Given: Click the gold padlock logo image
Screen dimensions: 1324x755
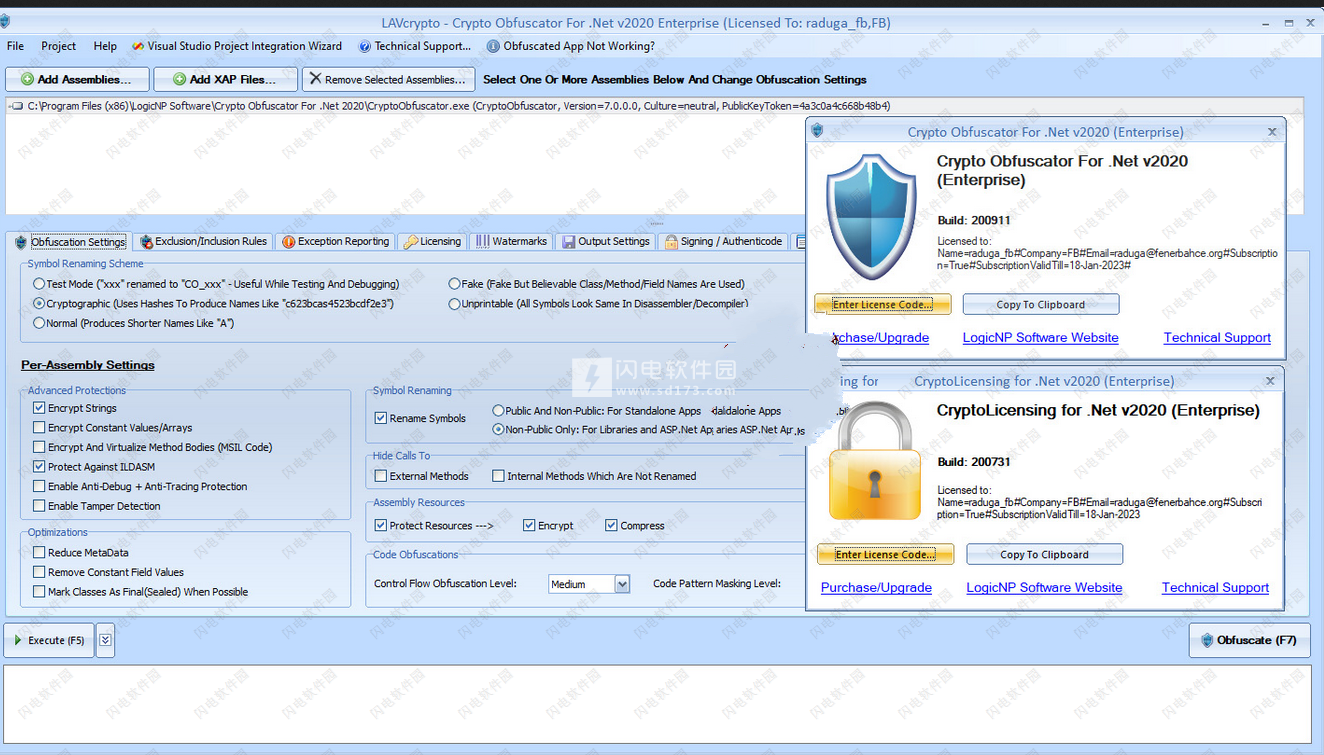Looking at the screenshot, I should (x=875, y=460).
